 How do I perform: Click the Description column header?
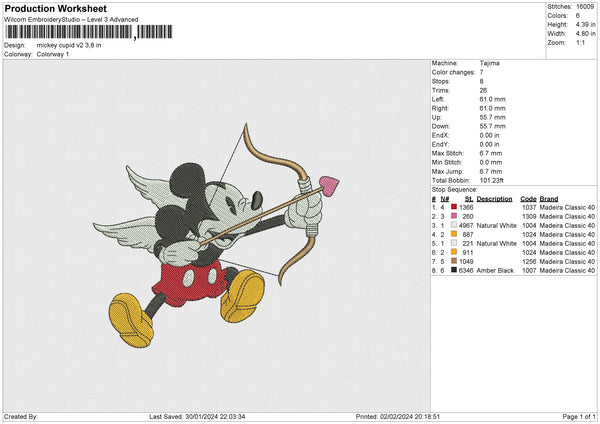[494, 198]
